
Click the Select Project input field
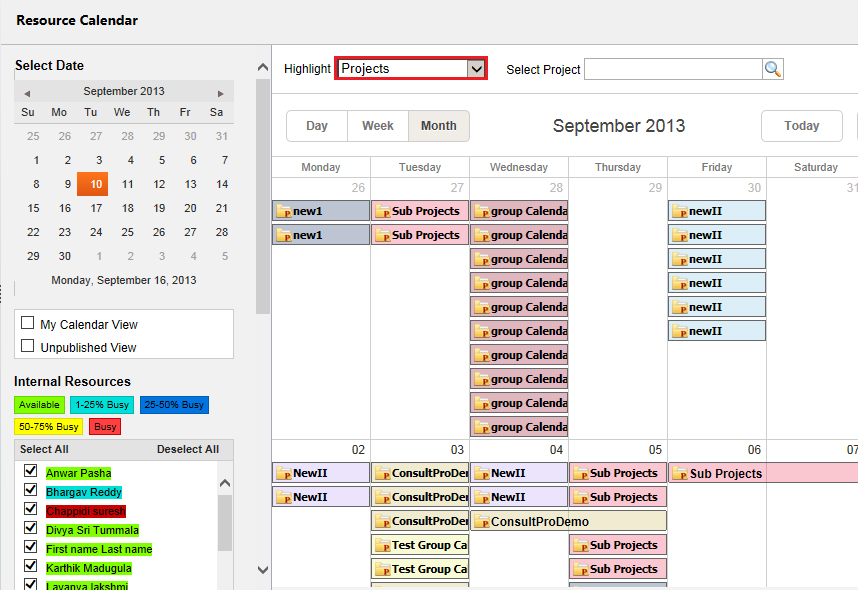coord(673,69)
